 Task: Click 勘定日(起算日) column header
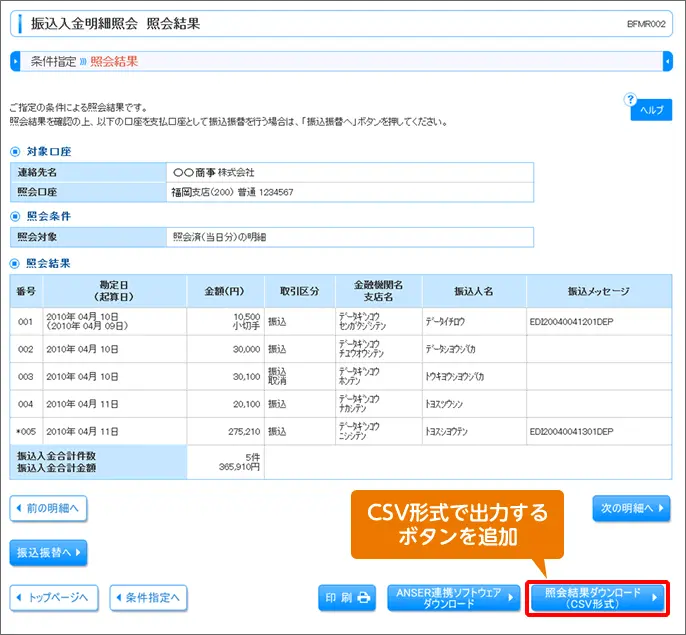115,291
